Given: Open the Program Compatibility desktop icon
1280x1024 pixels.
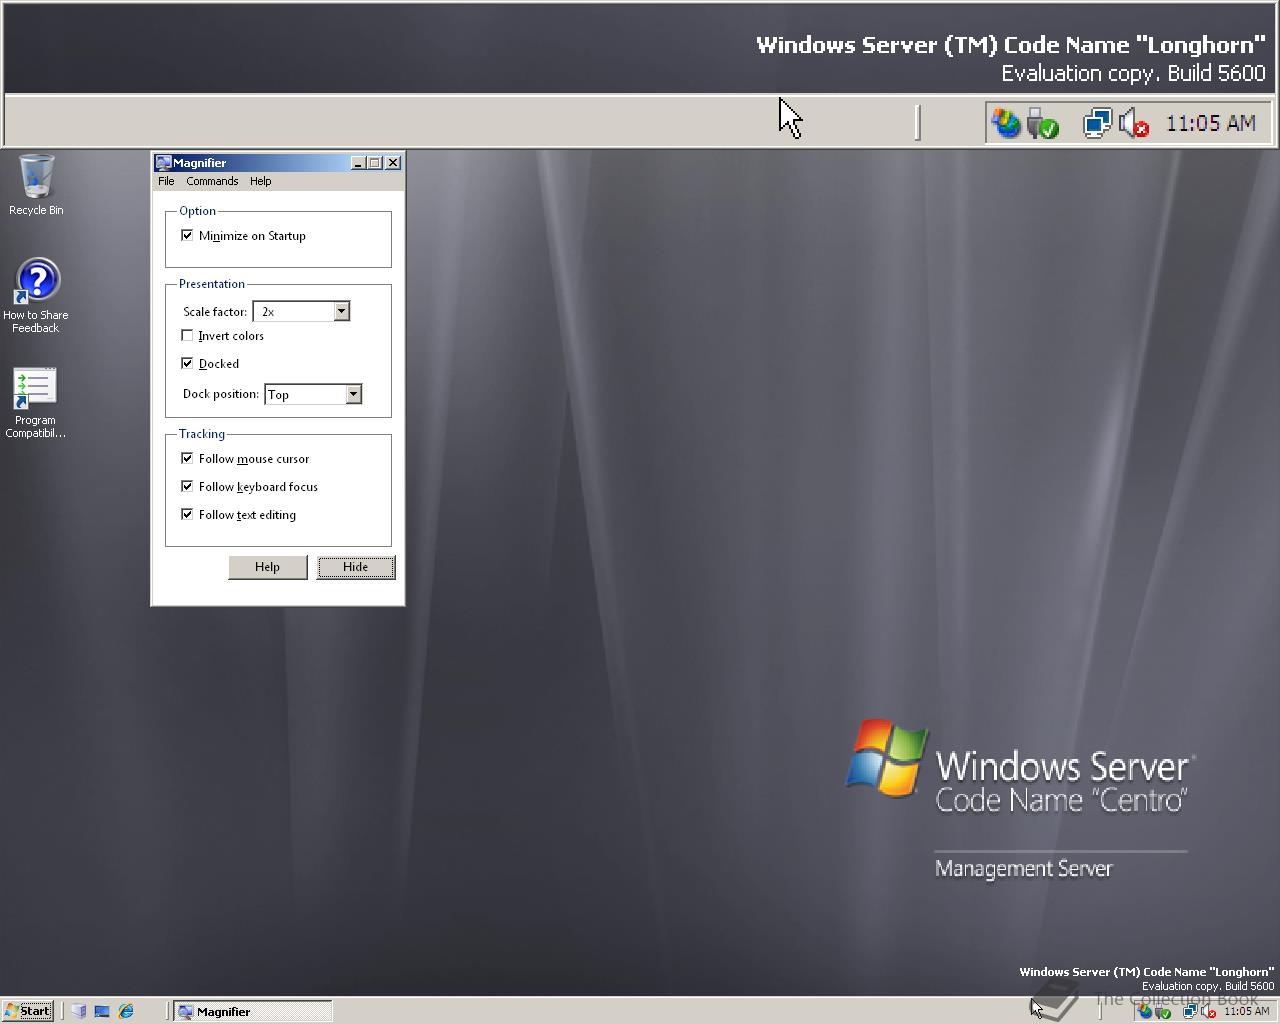Looking at the screenshot, I should [x=34, y=390].
